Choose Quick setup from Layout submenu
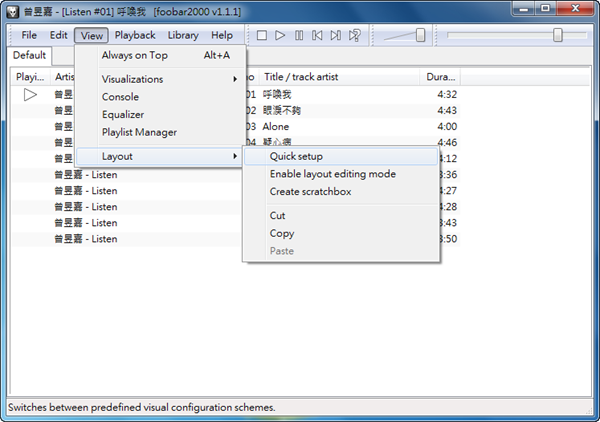 tap(296, 156)
